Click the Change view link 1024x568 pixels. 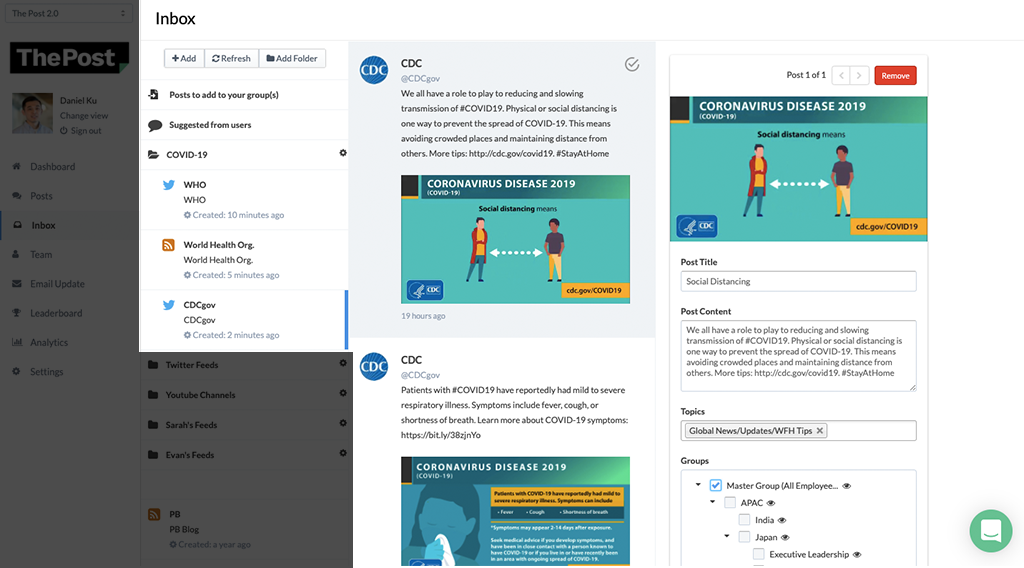[x=84, y=116]
